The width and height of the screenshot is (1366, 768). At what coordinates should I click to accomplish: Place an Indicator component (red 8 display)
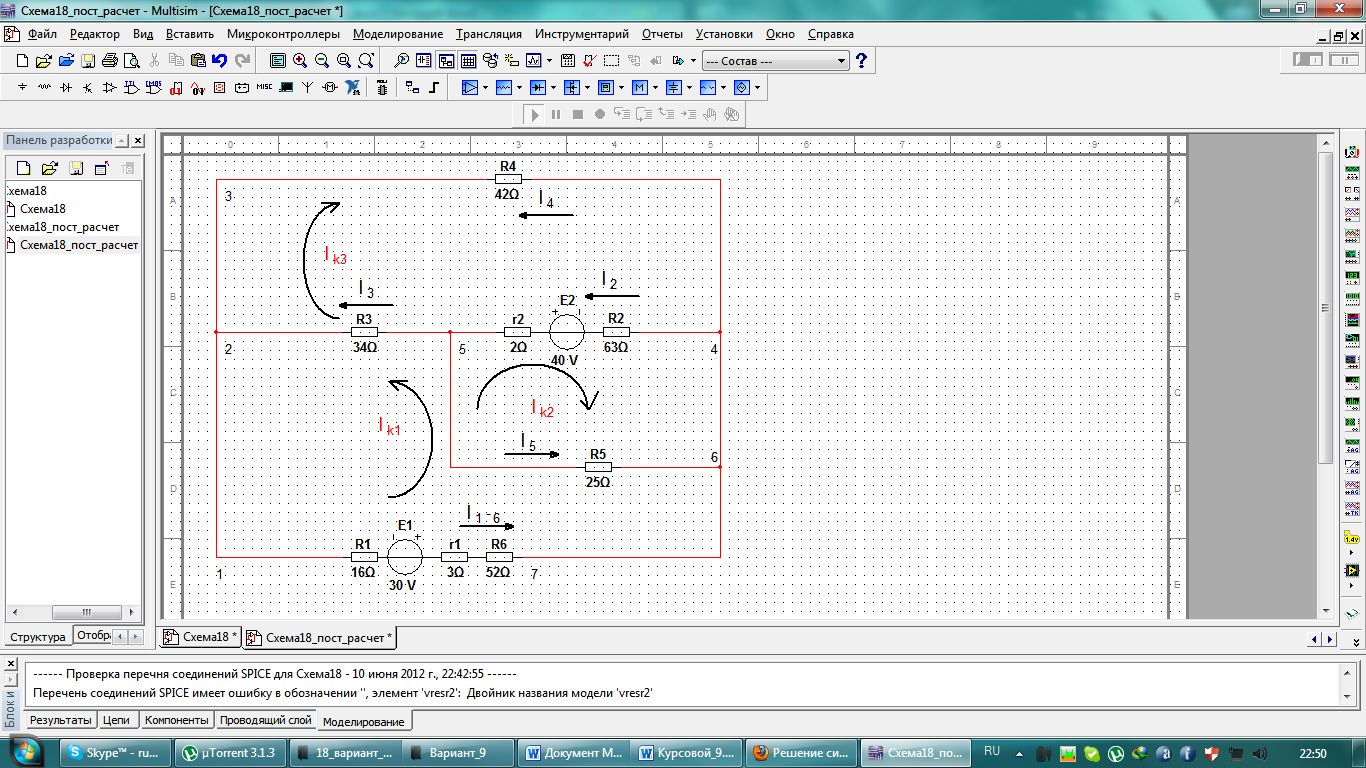click(219, 88)
